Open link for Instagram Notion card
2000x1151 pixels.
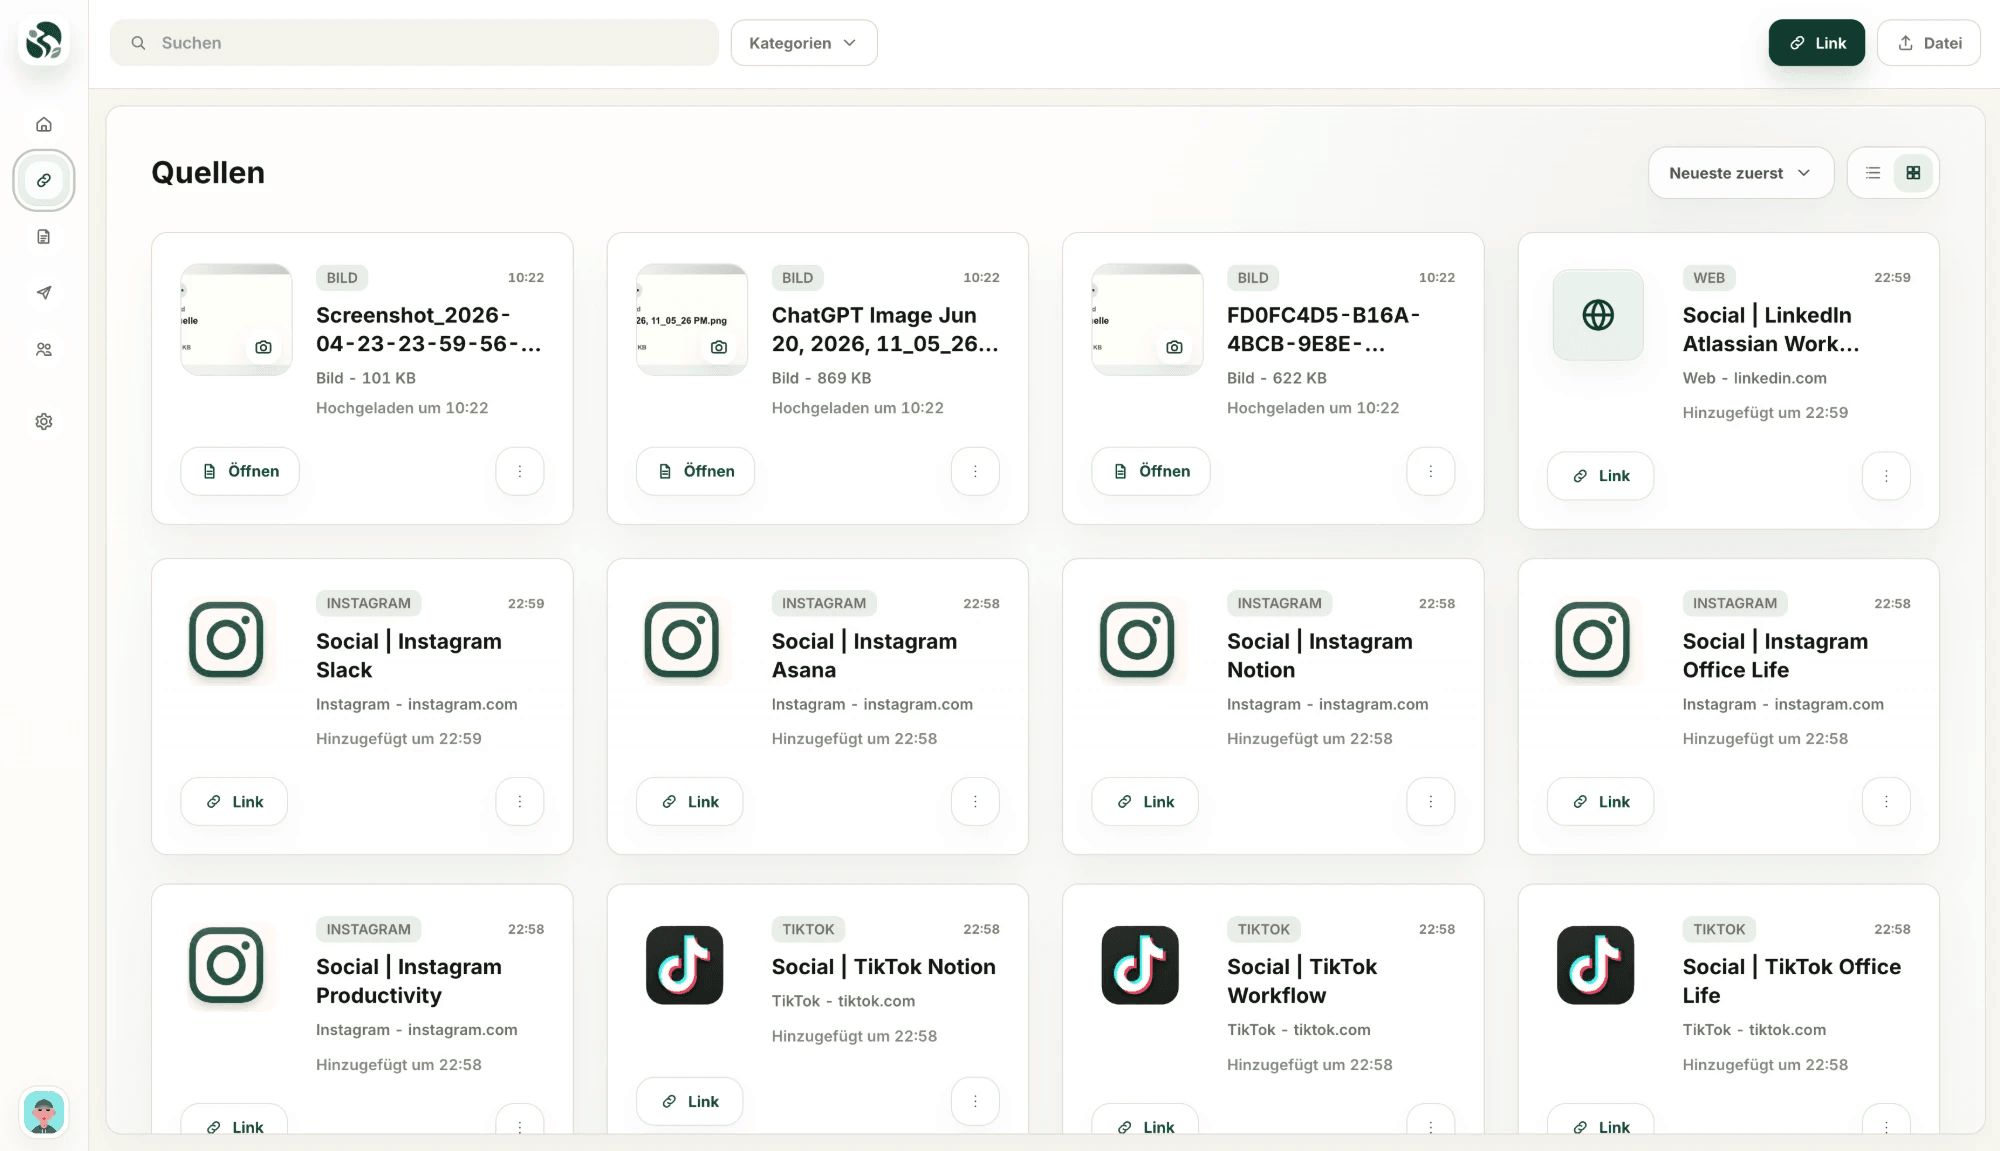1145,802
